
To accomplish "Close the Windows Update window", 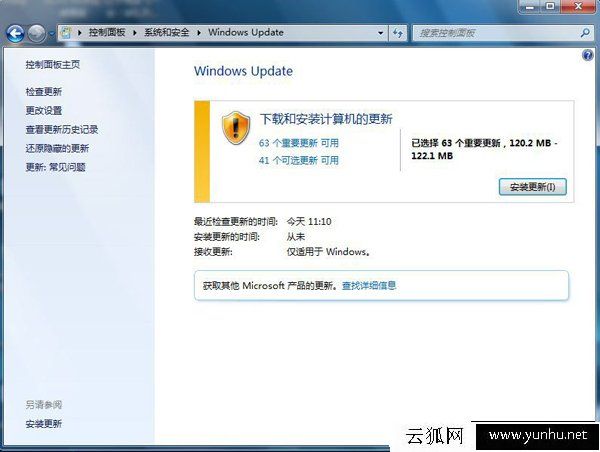I will [x=578, y=7].
